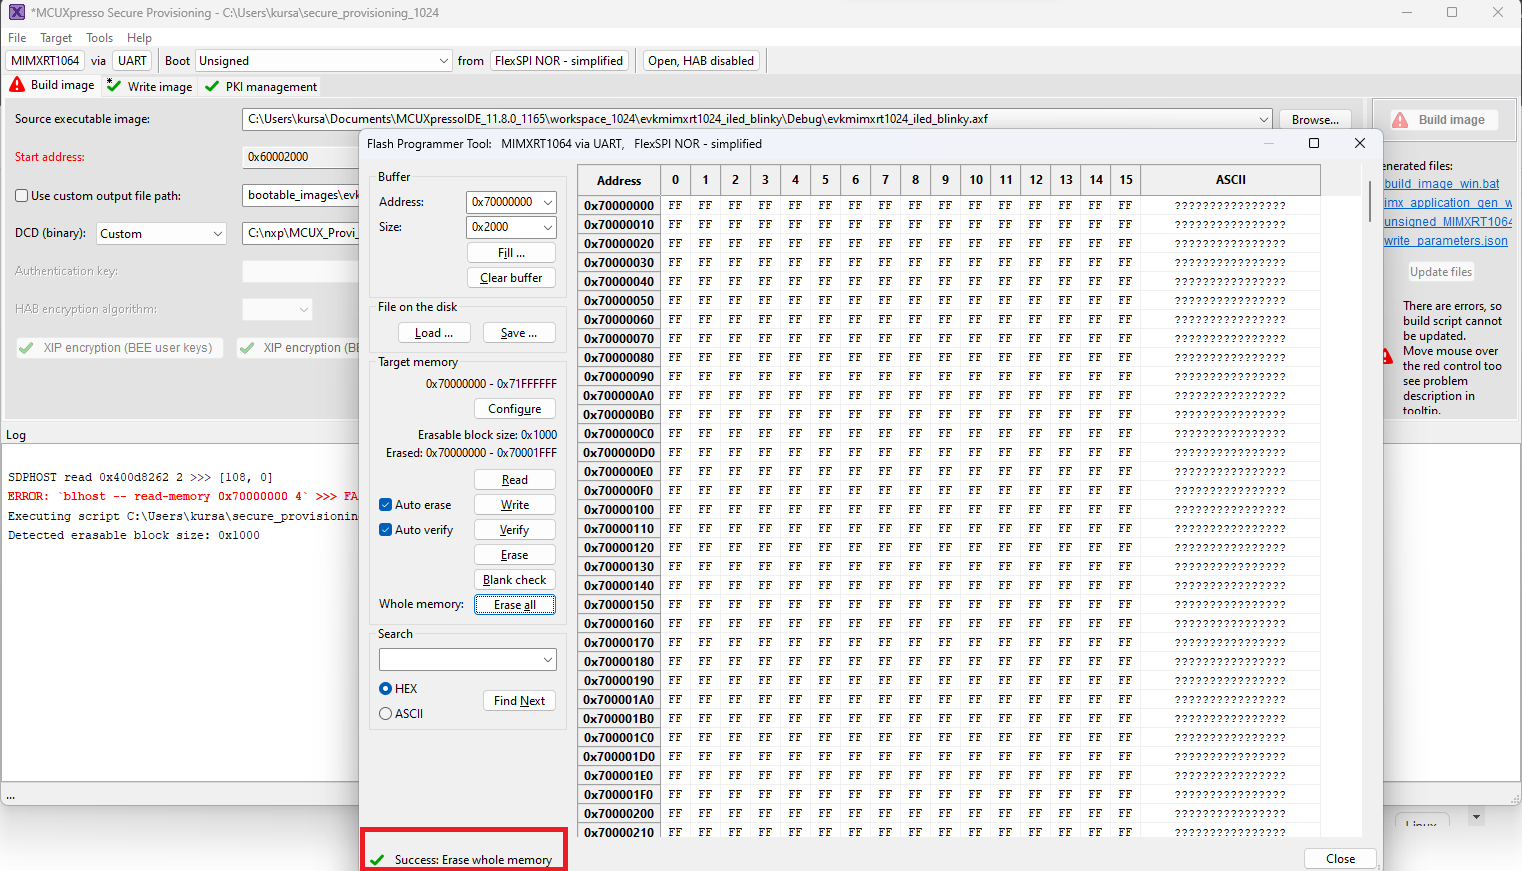Click Save... to save buffer to disk
1522x871 pixels.
(x=519, y=333)
